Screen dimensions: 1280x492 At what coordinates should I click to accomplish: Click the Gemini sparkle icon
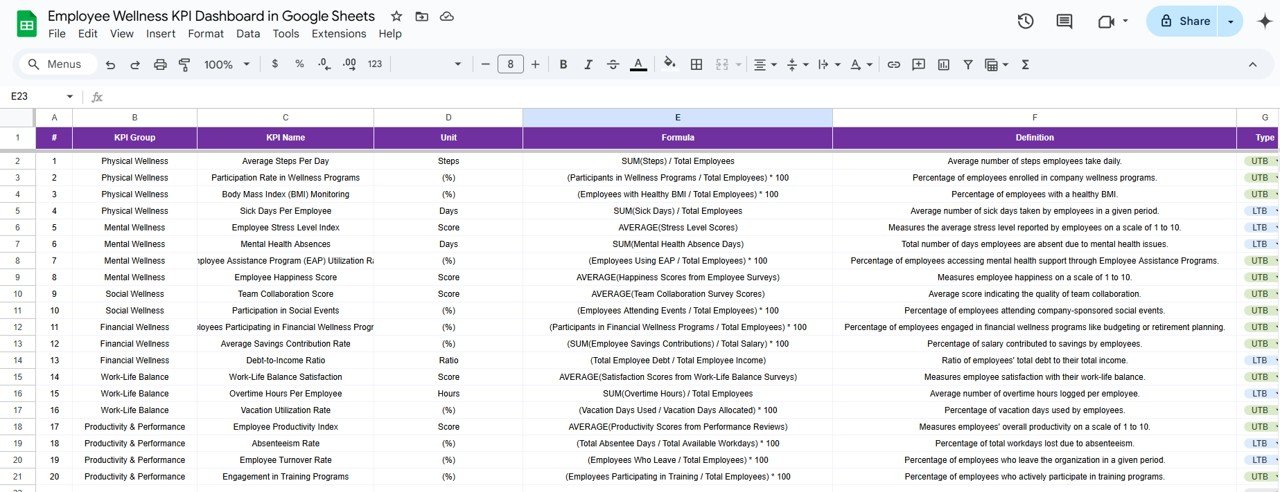click(1264, 21)
